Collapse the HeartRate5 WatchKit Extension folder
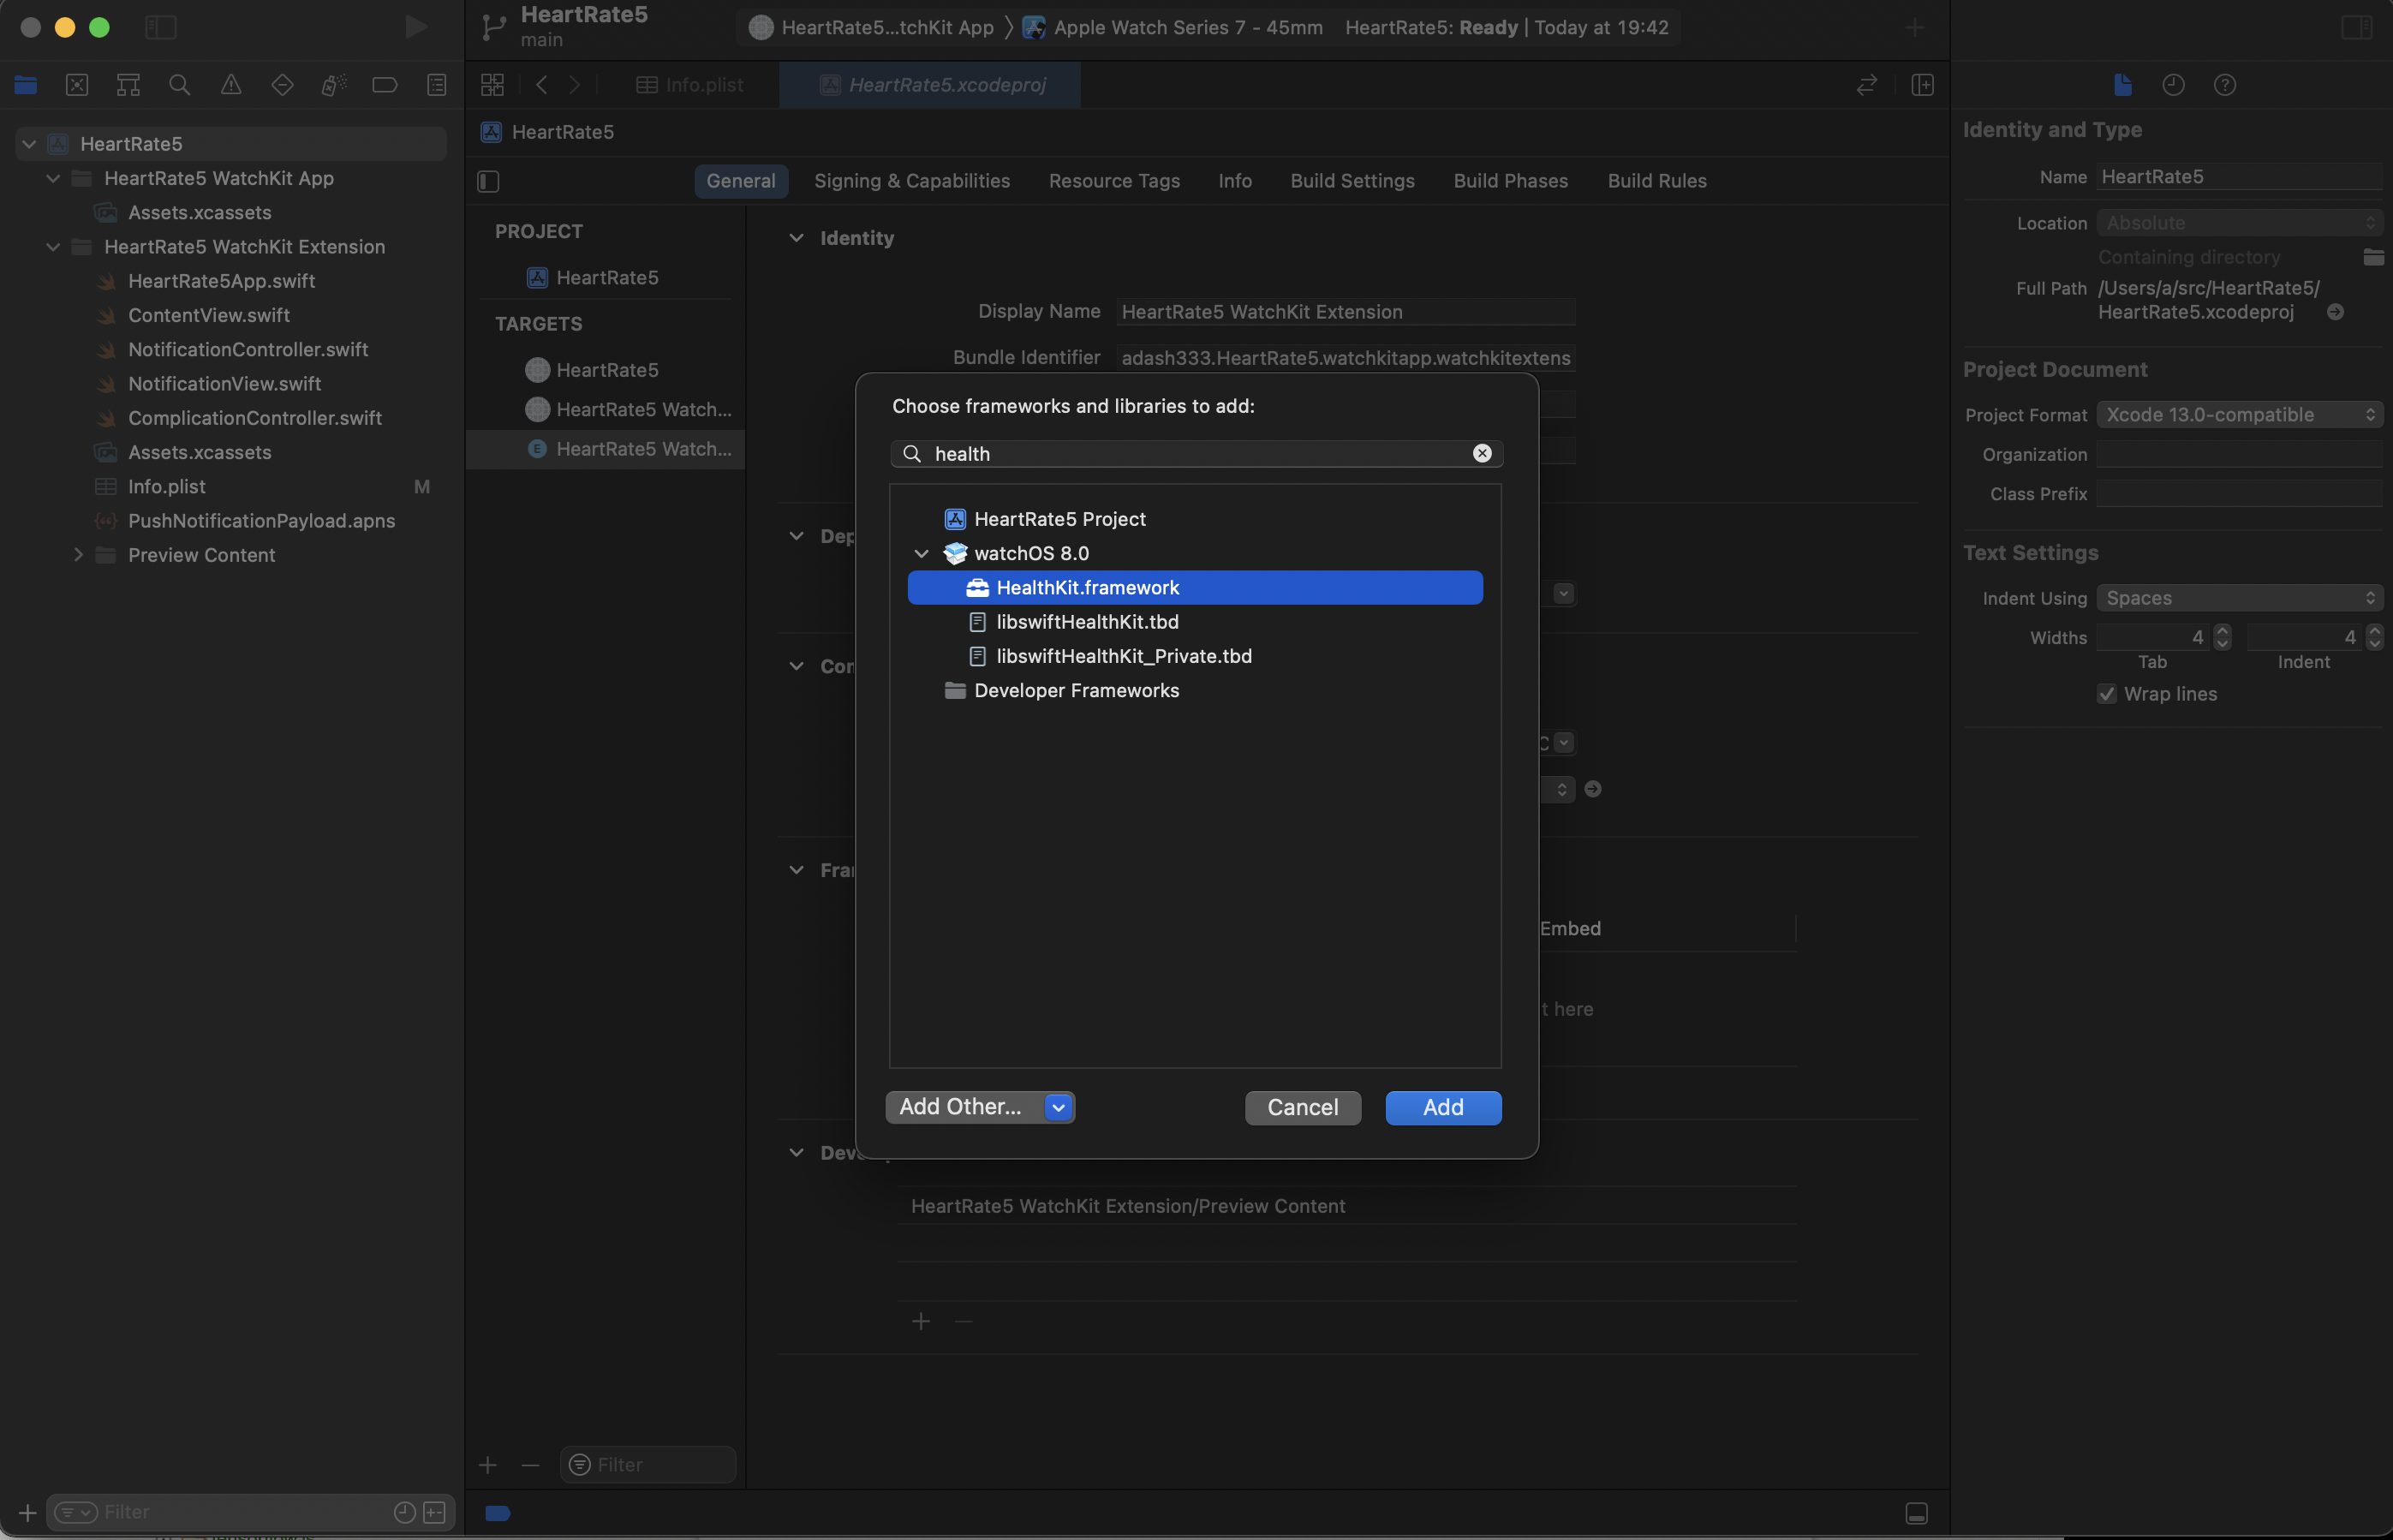This screenshot has width=2393, height=1540. click(x=53, y=247)
